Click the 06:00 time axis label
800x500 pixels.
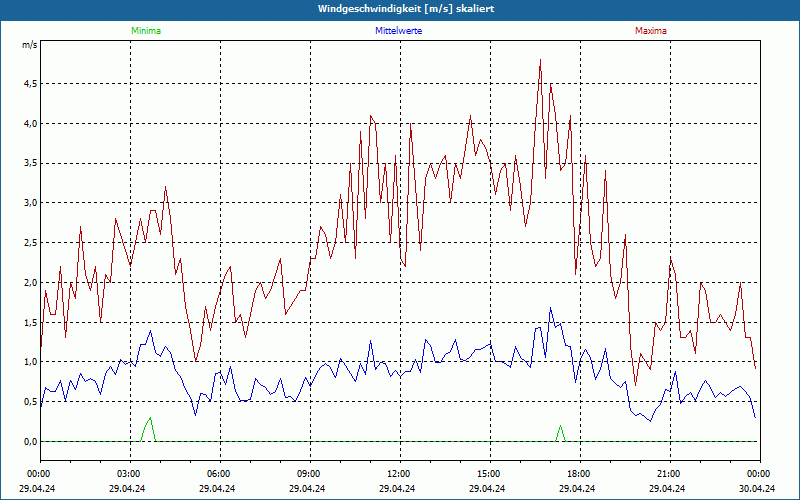click(218, 474)
